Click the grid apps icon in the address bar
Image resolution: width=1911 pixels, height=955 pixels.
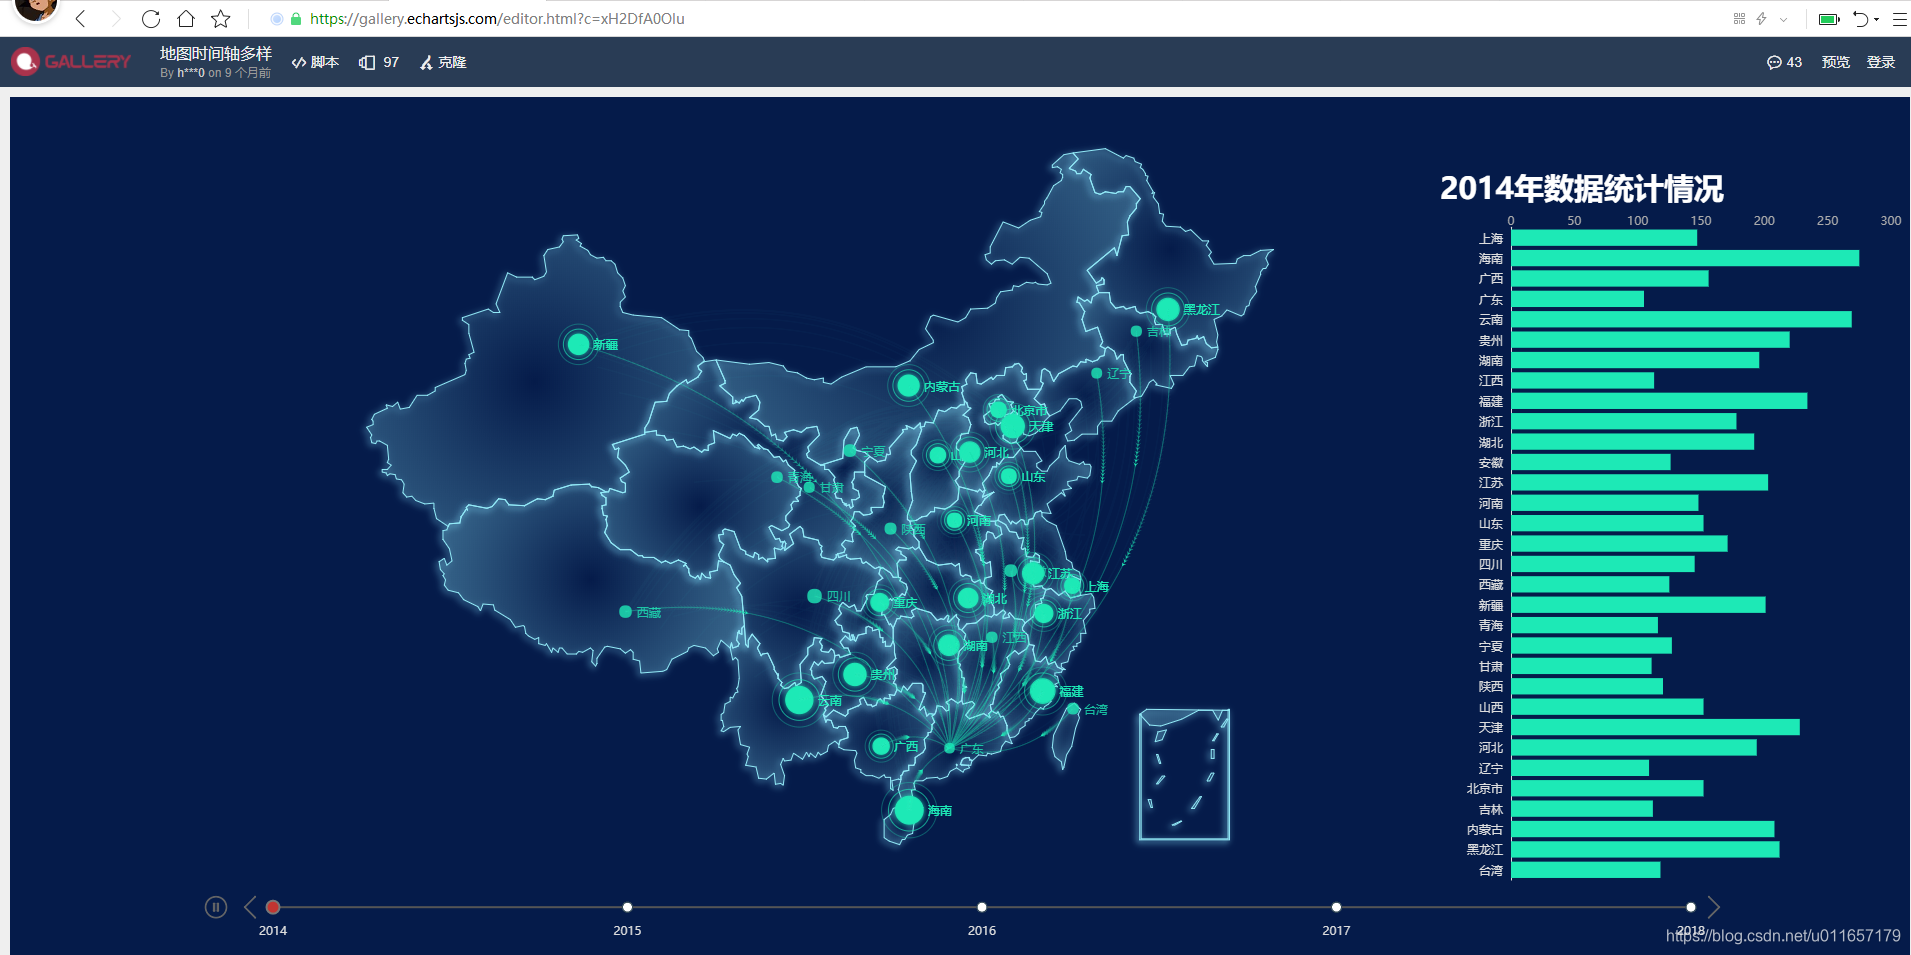[1739, 19]
